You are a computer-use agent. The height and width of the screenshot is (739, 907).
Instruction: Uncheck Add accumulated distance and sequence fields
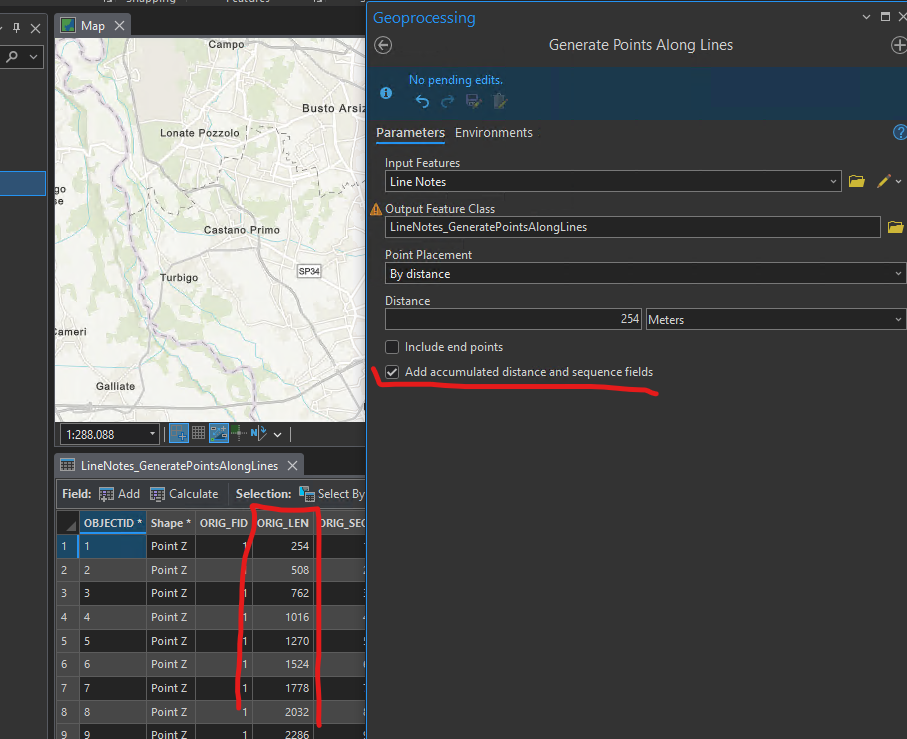392,372
